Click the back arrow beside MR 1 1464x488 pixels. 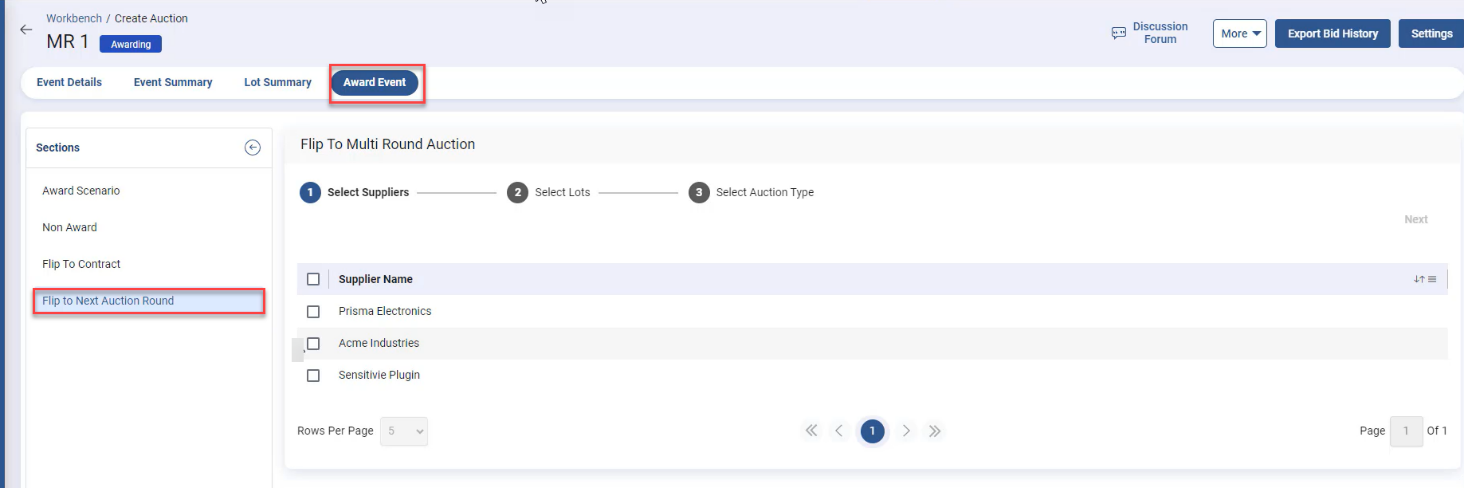[26, 30]
